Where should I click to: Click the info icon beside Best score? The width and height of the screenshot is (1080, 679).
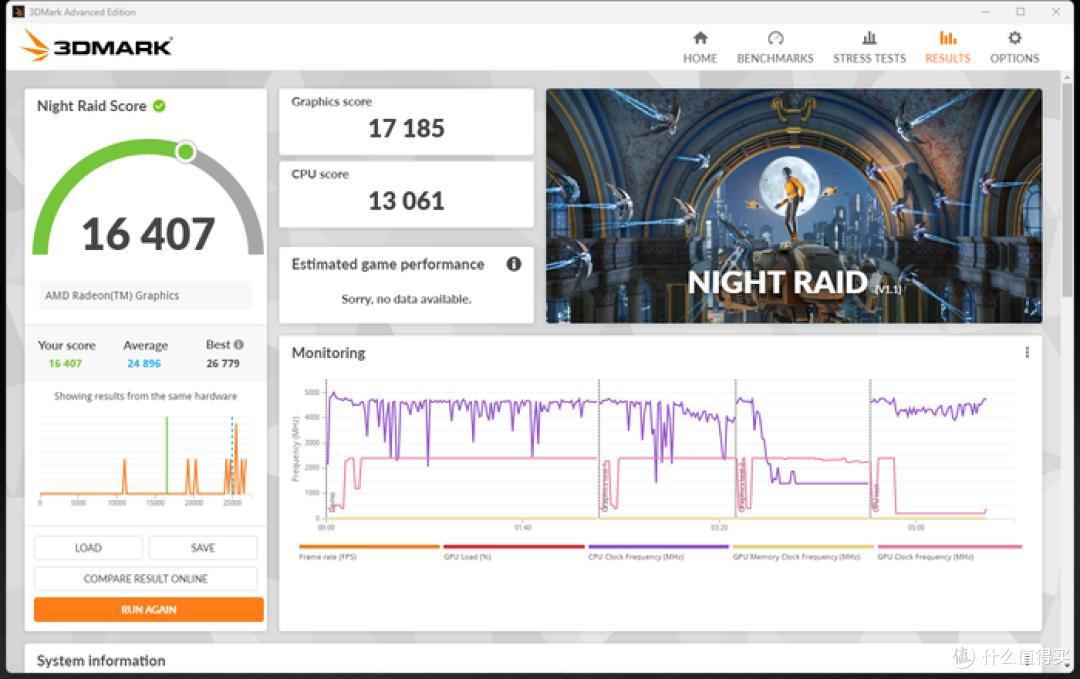(238, 344)
